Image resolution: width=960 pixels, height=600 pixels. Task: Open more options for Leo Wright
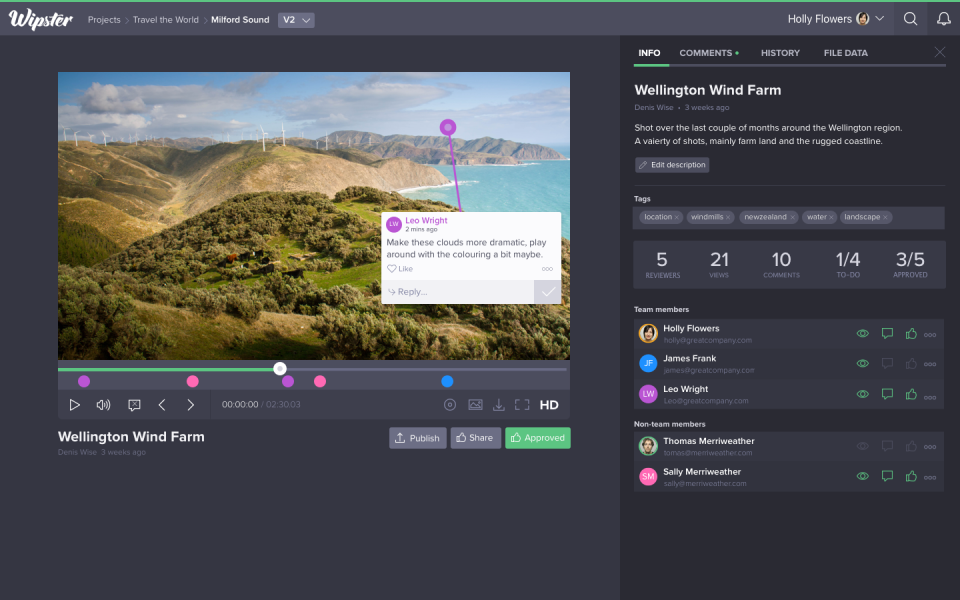click(x=930, y=394)
